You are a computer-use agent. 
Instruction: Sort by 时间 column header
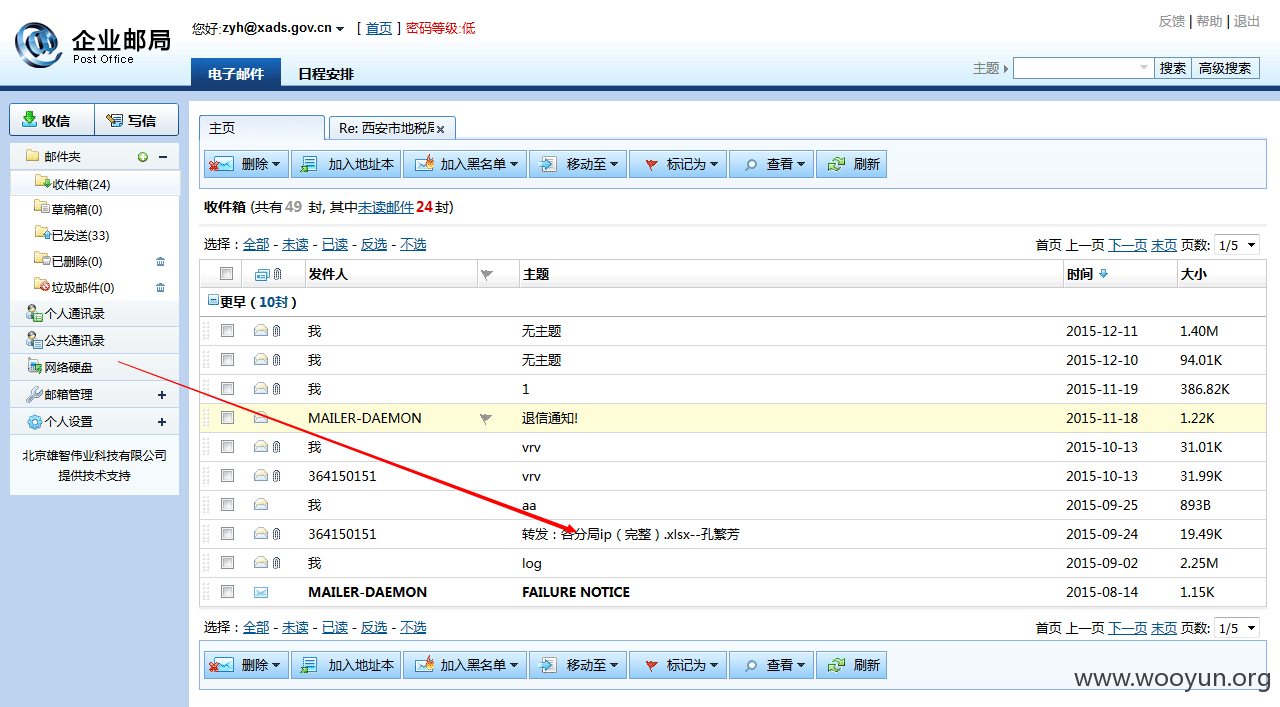(x=1080, y=274)
